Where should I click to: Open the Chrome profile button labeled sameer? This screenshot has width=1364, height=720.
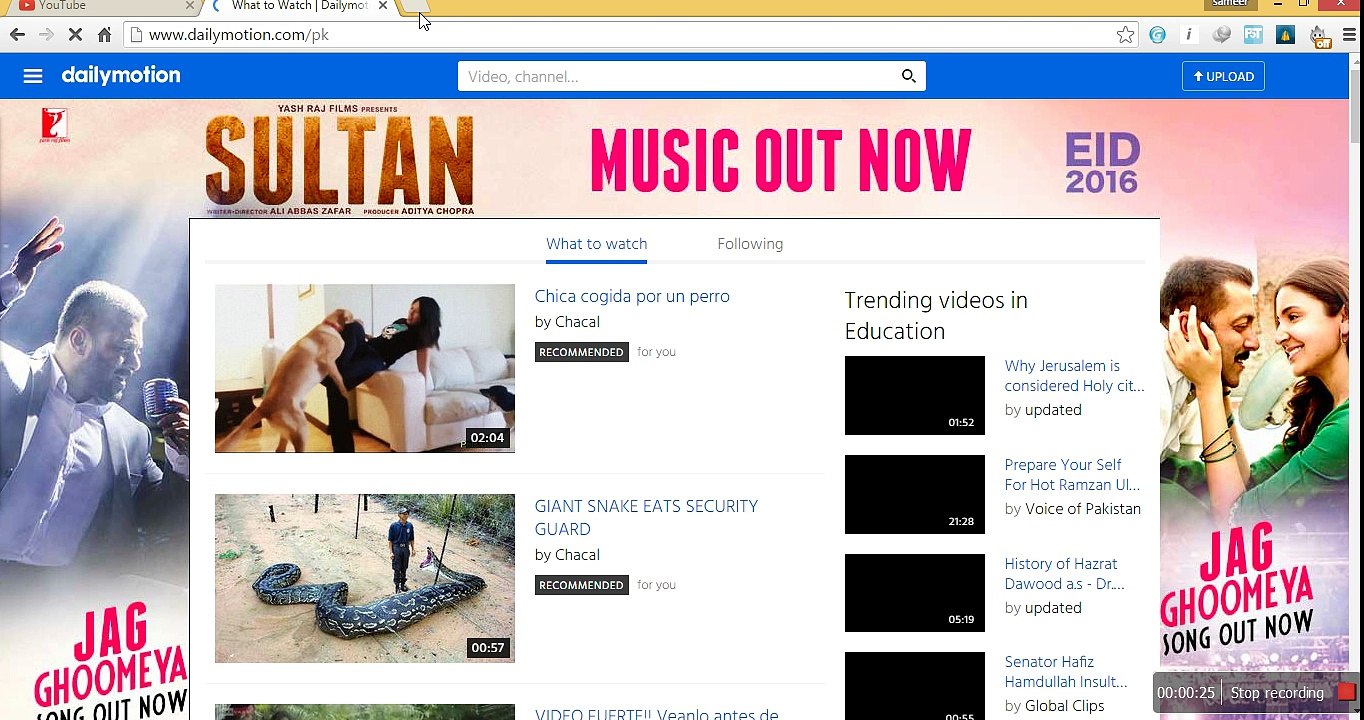1230,4
